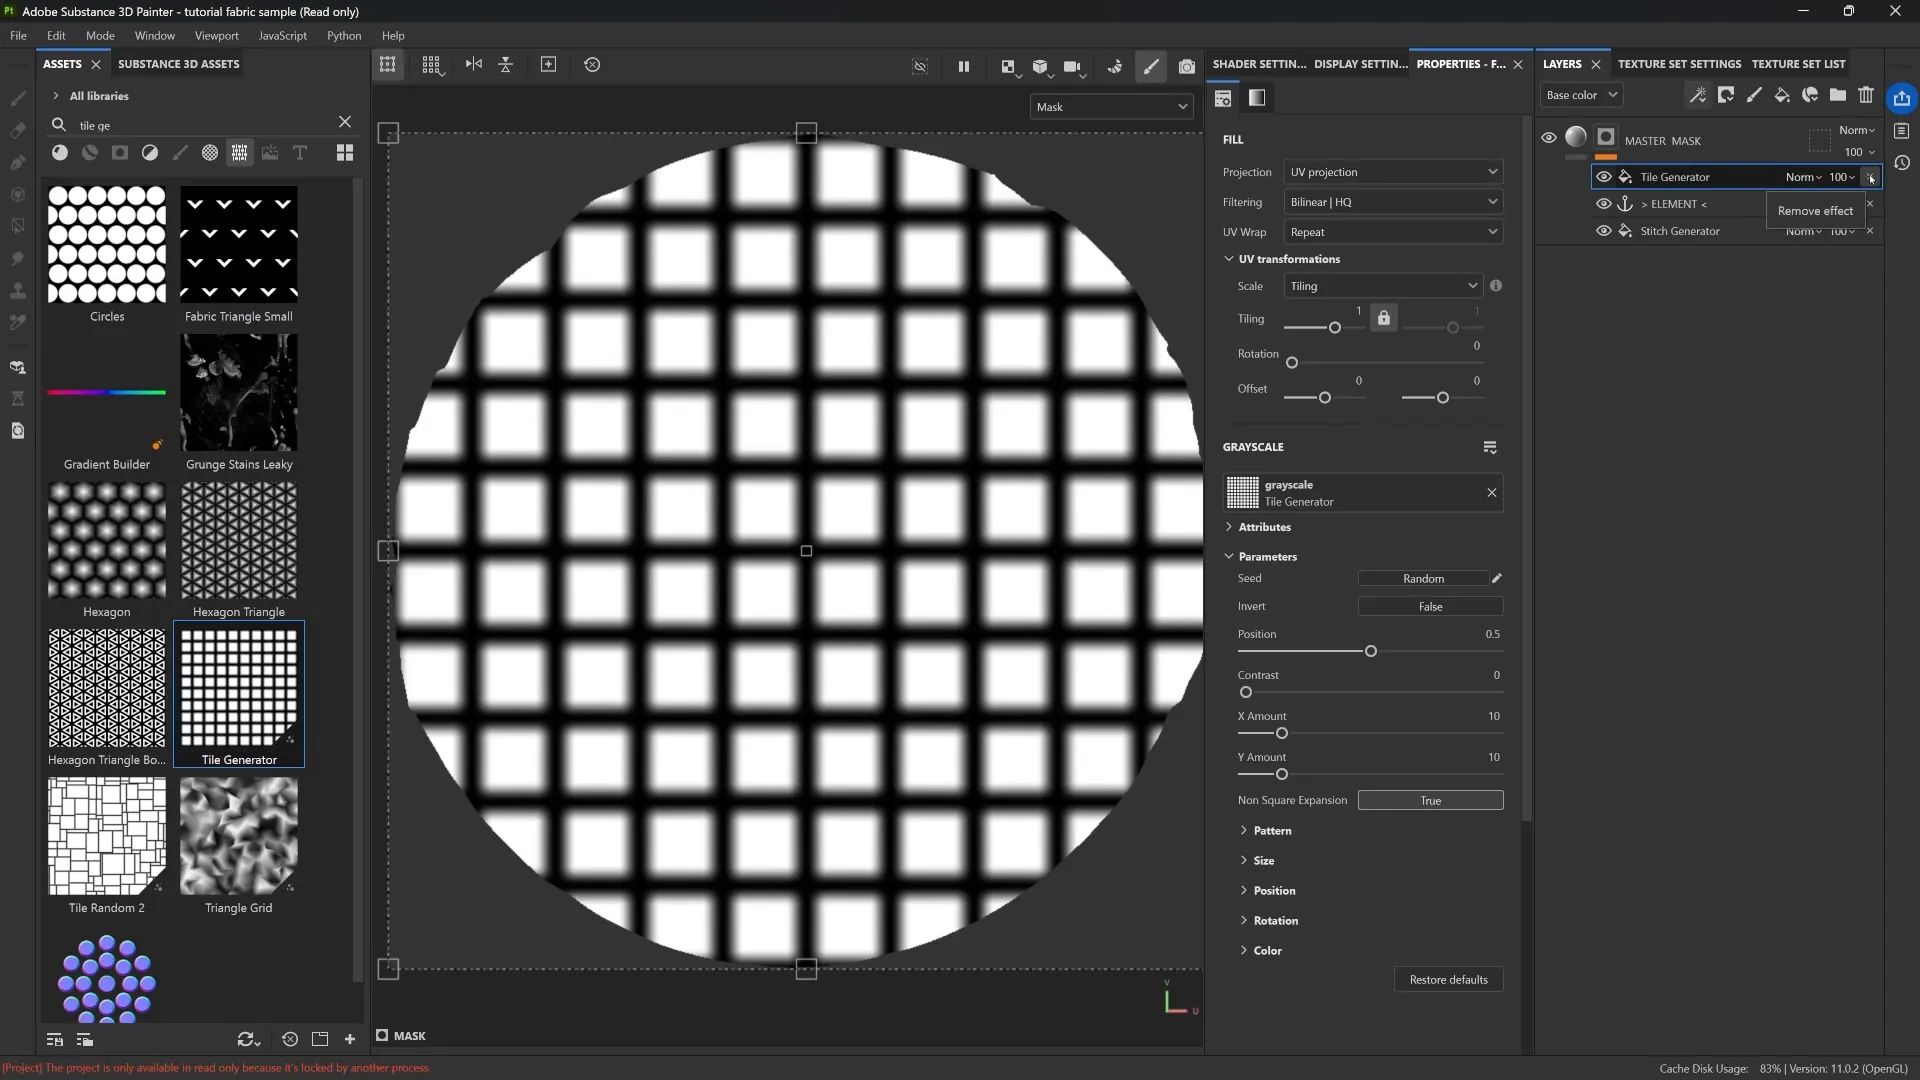Switch assets to grid view icon

point(345,153)
